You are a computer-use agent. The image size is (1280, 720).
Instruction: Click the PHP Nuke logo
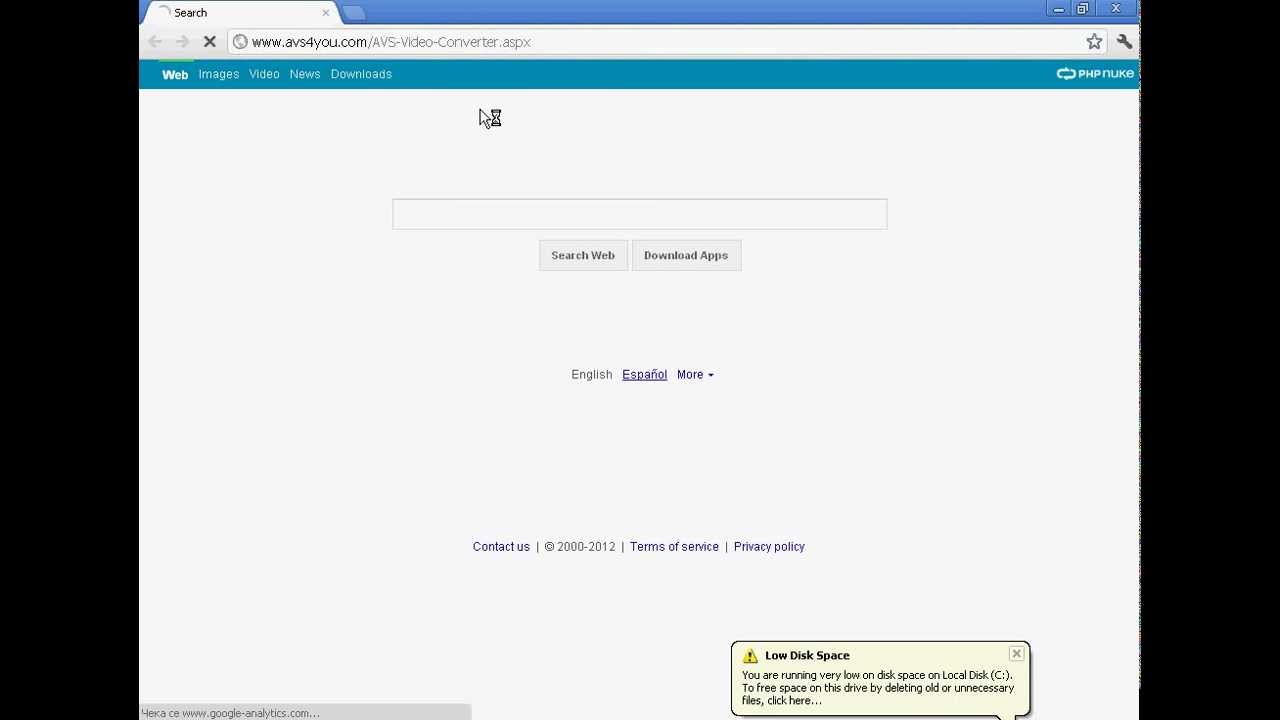tap(1095, 74)
